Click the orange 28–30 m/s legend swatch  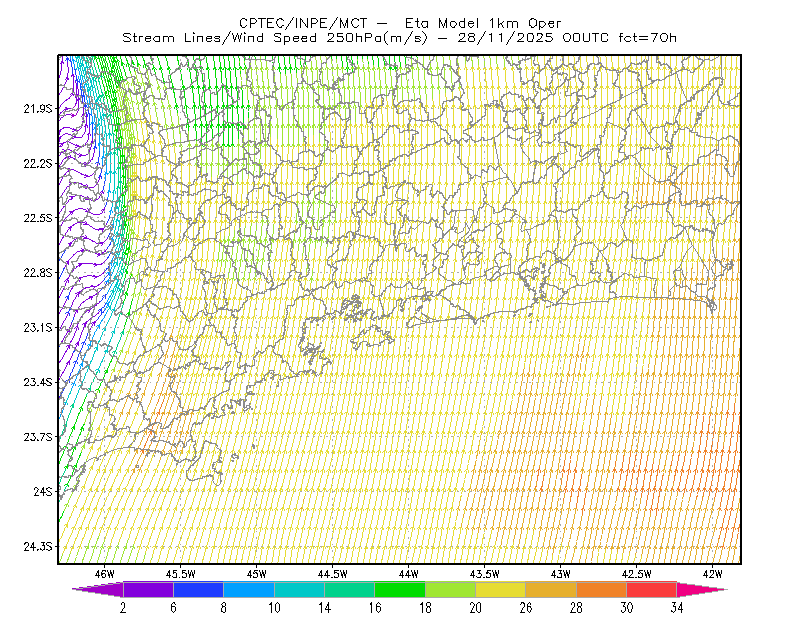pos(602,589)
